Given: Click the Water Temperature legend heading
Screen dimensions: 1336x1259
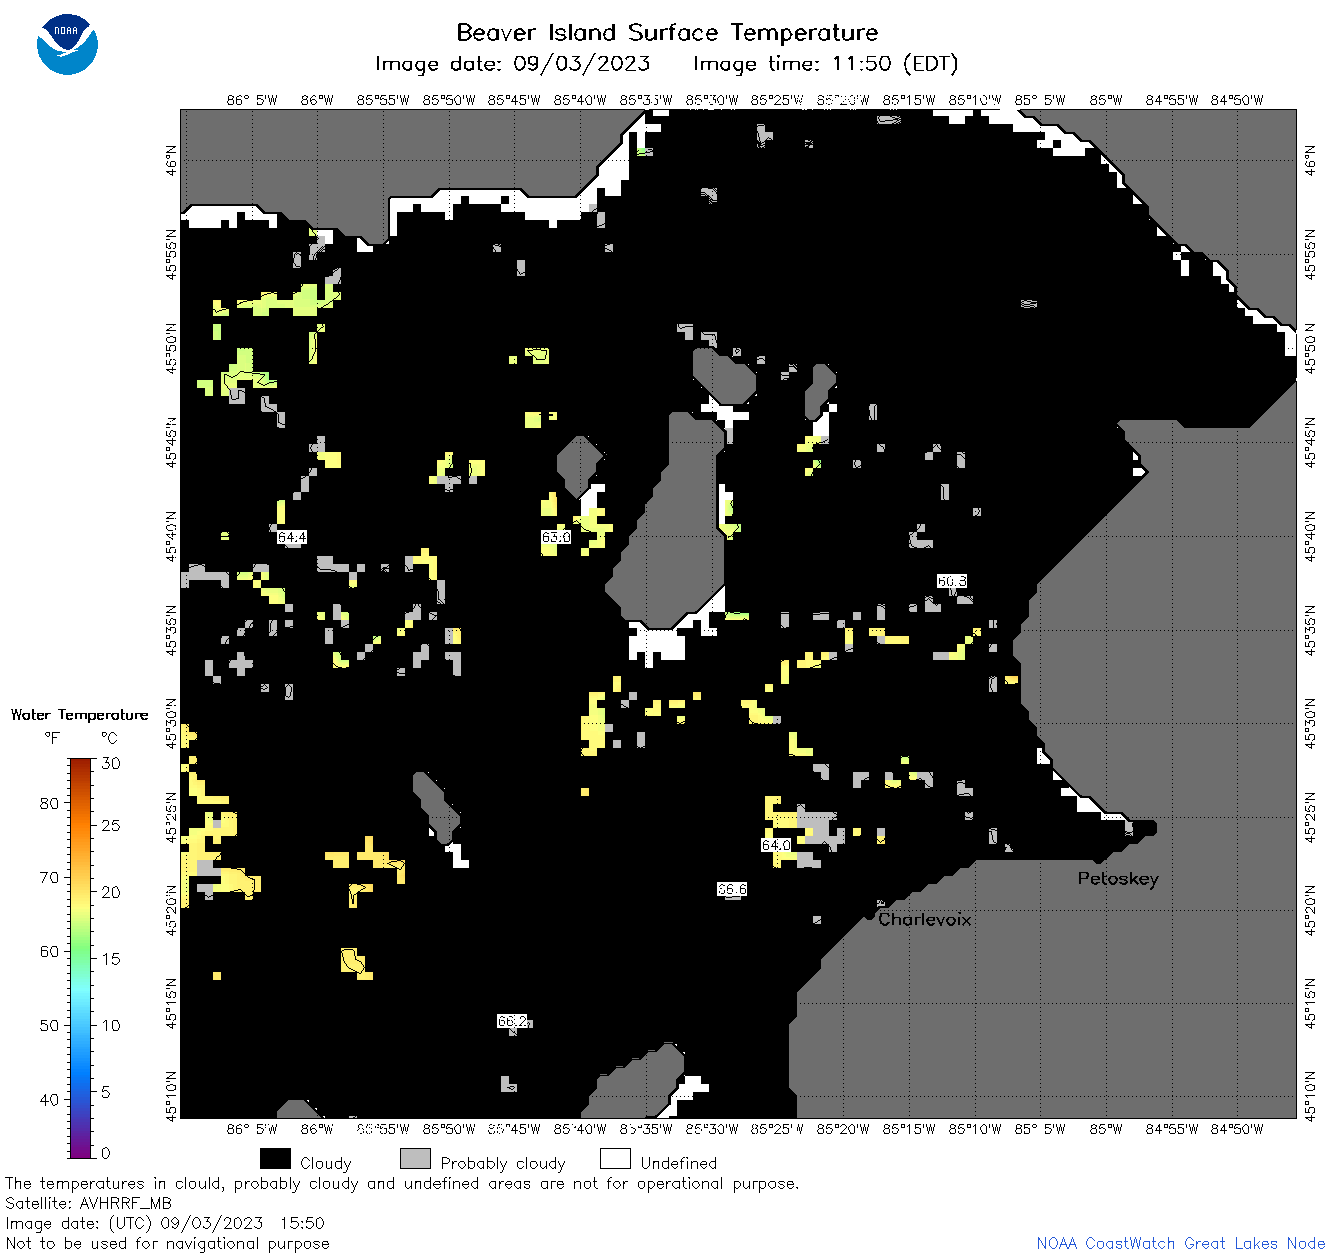Looking at the screenshot, I should point(80,715).
